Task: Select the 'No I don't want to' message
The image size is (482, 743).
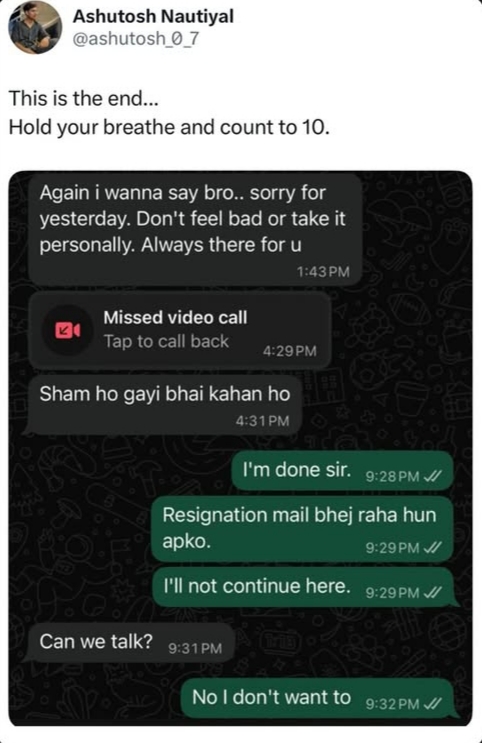Action: pyautogui.click(x=317, y=698)
